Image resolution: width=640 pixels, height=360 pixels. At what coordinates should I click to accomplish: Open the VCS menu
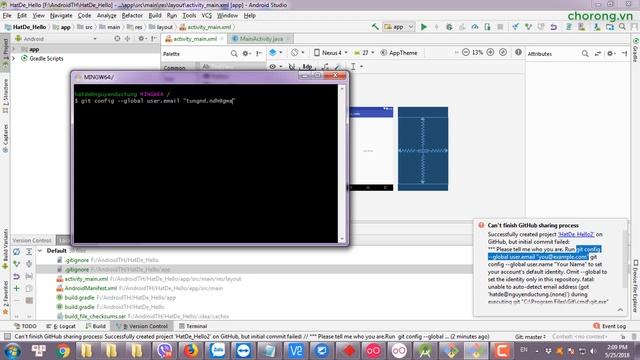[x=207, y=16]
